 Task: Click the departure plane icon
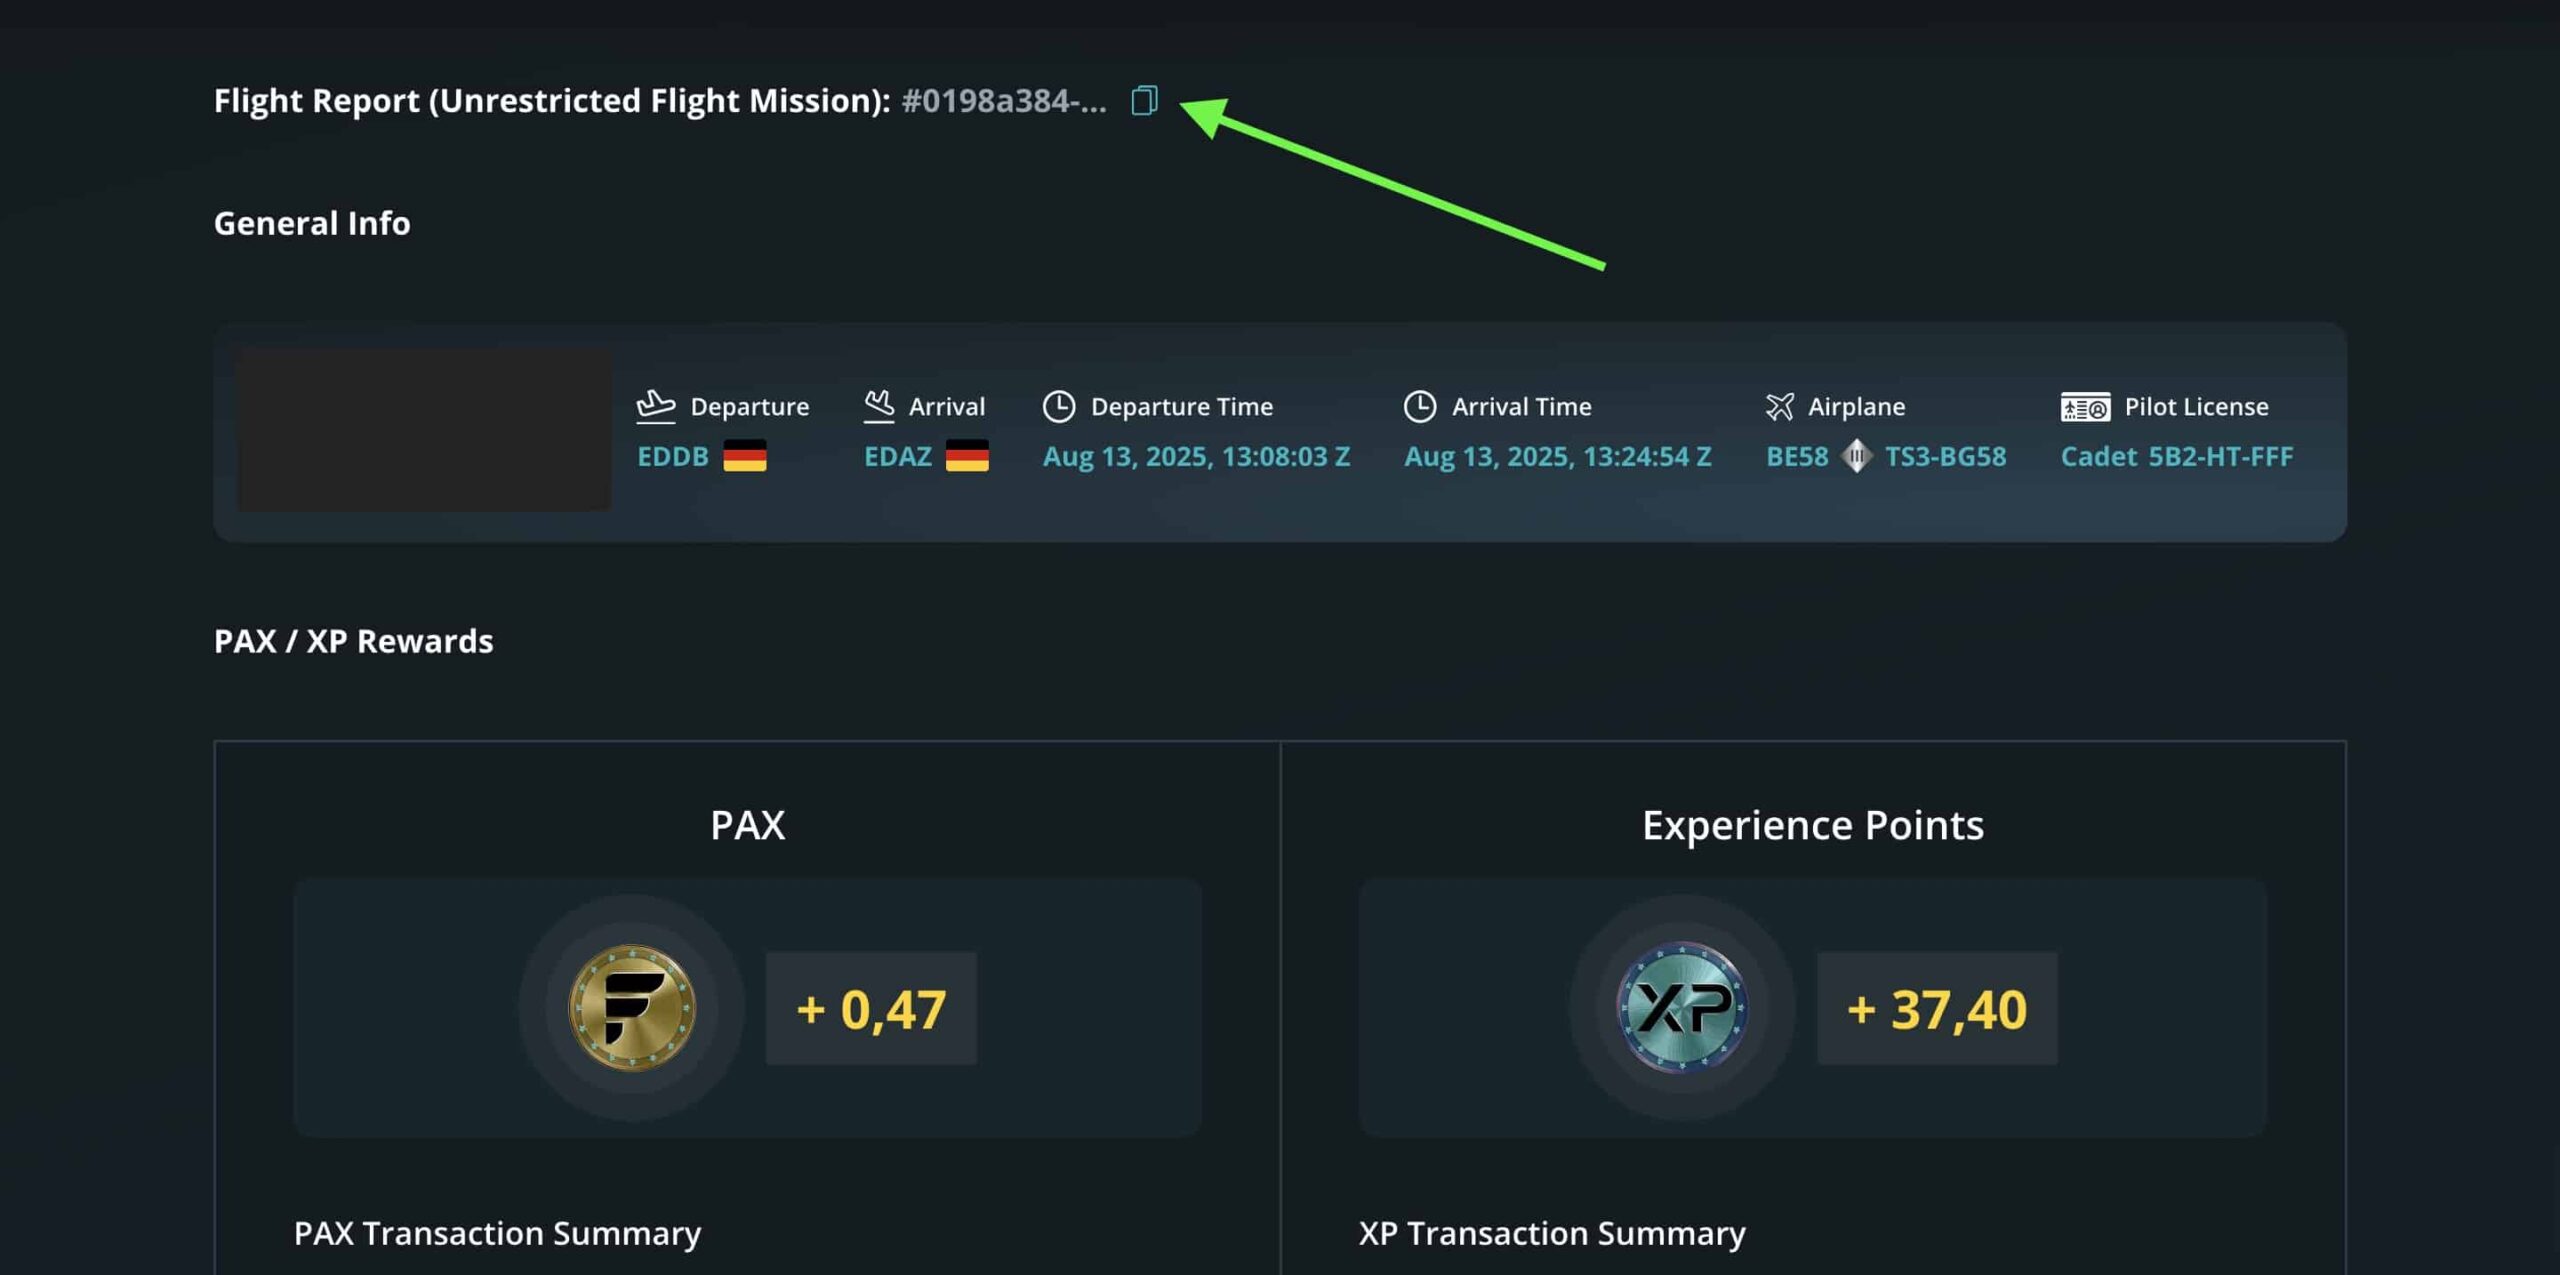click(x=656, y=406)
